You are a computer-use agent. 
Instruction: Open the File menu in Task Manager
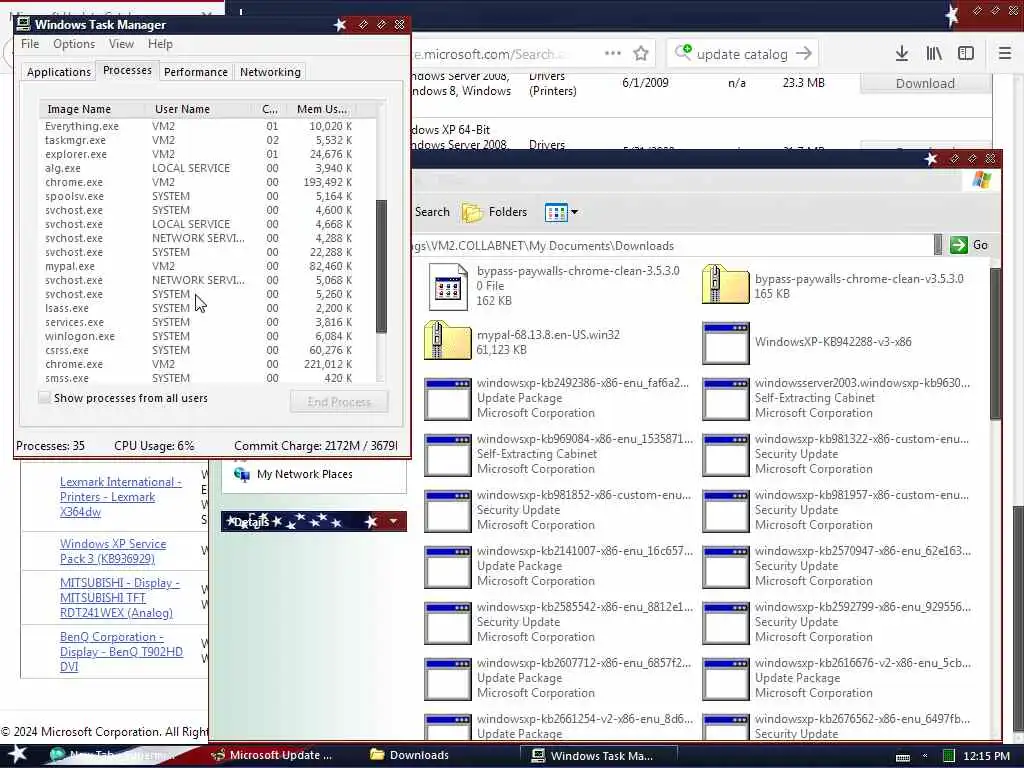coord(30,44)
